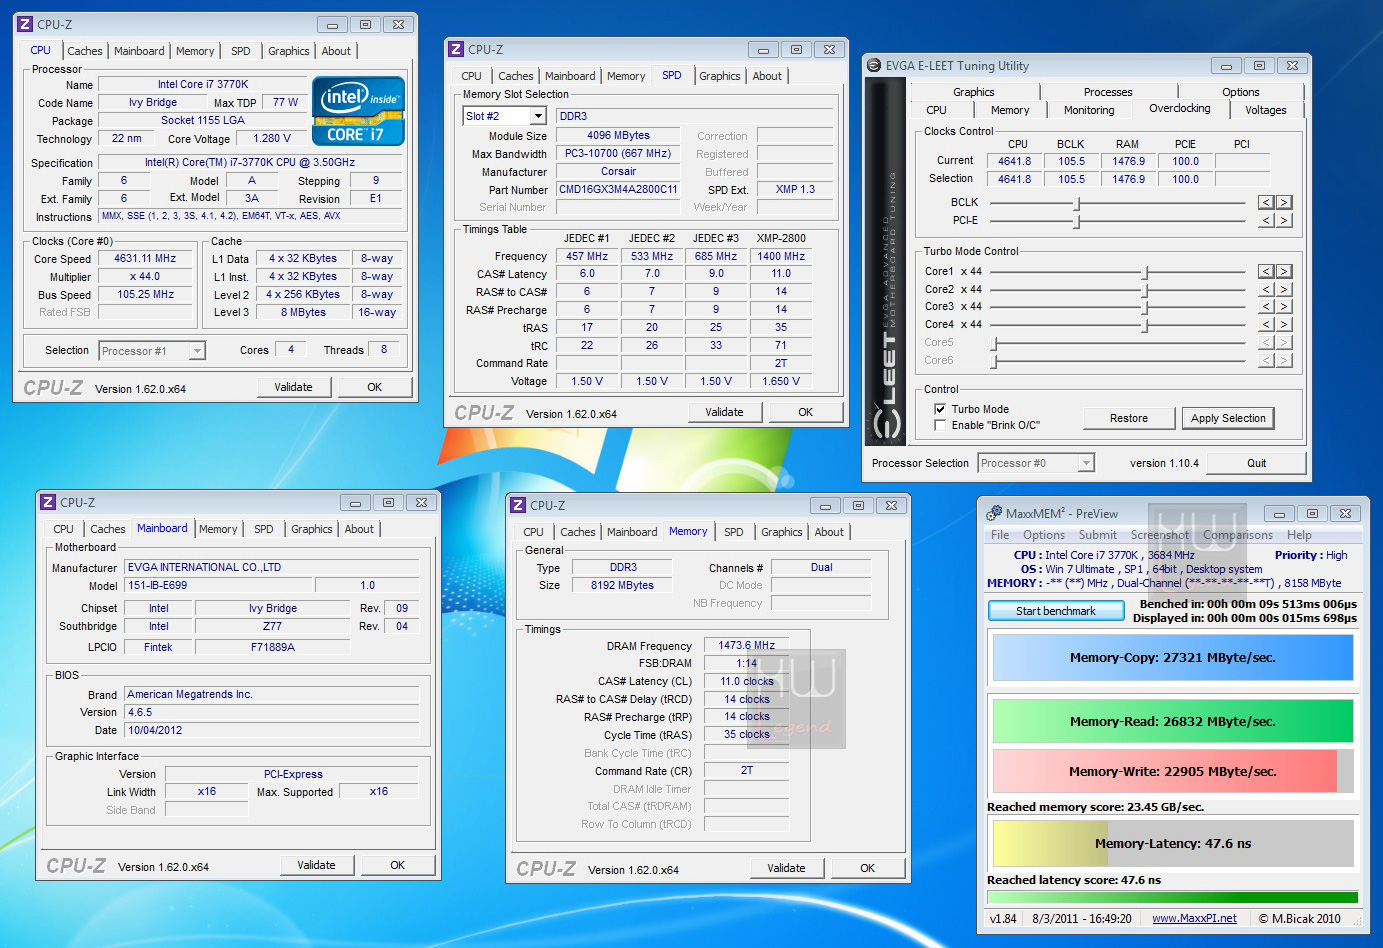Switch to Mainboard tab in Memory CPU-Z window

632,532
